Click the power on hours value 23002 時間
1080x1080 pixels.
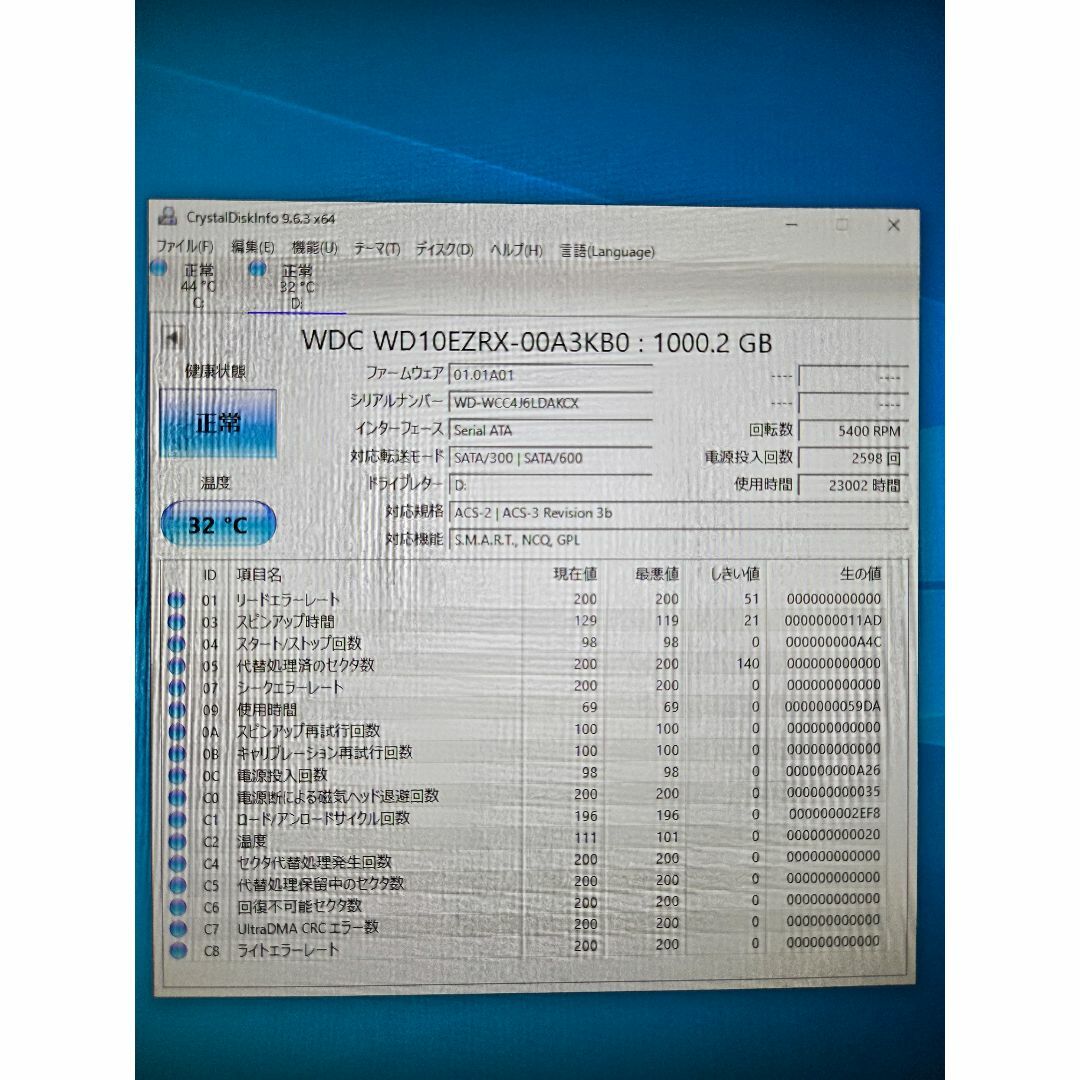[x=853, y=486]
